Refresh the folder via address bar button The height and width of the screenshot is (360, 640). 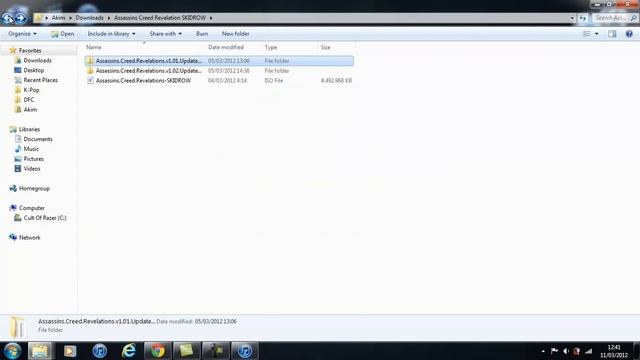(582, 18)
